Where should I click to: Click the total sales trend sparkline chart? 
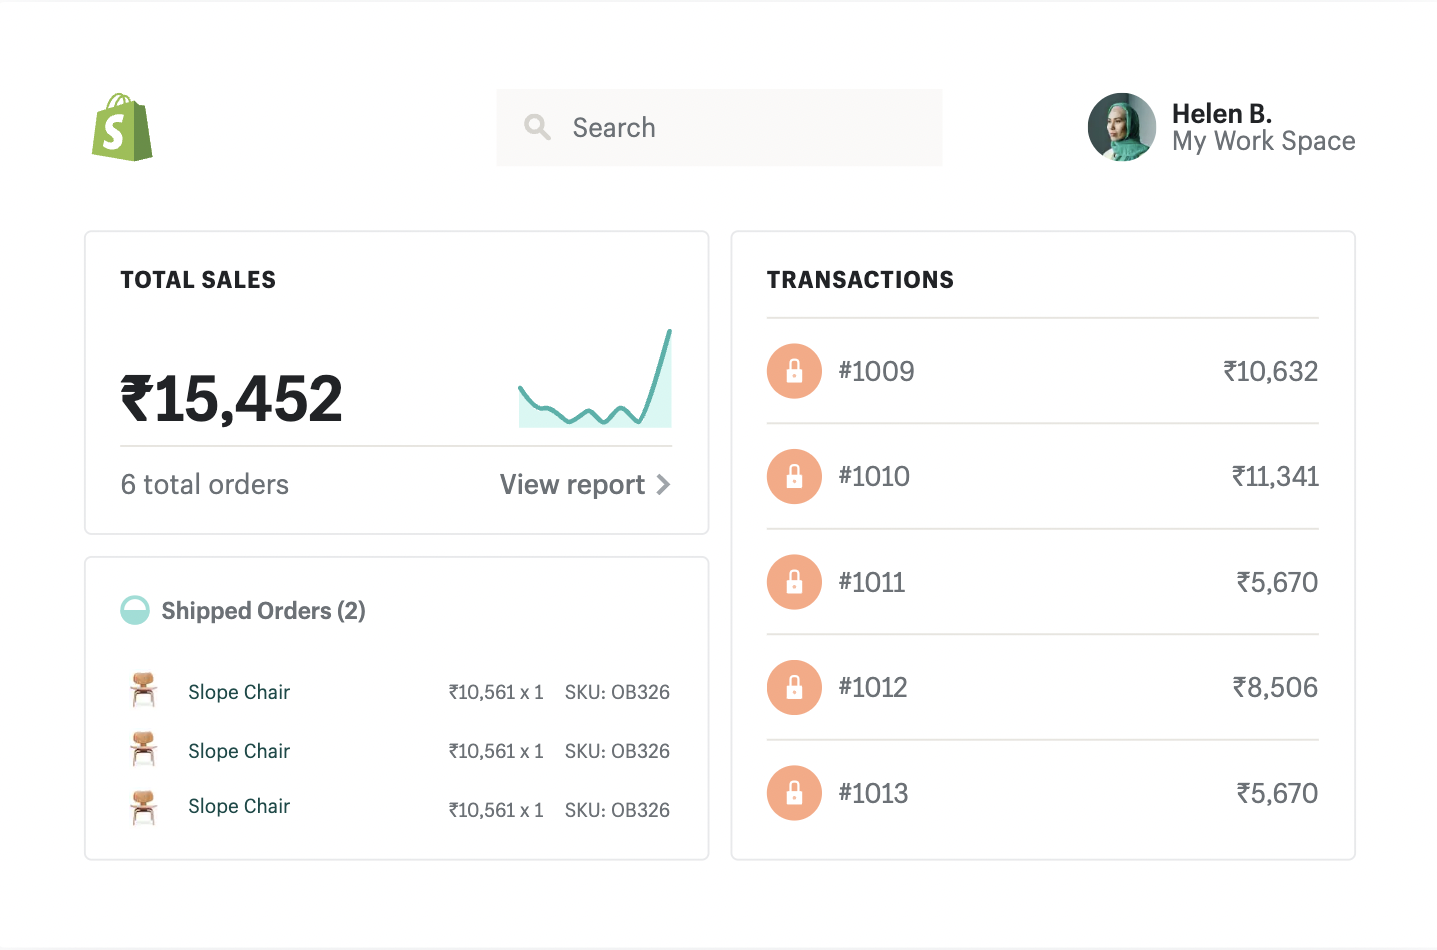pyautogui.click(x=595, y=378)
